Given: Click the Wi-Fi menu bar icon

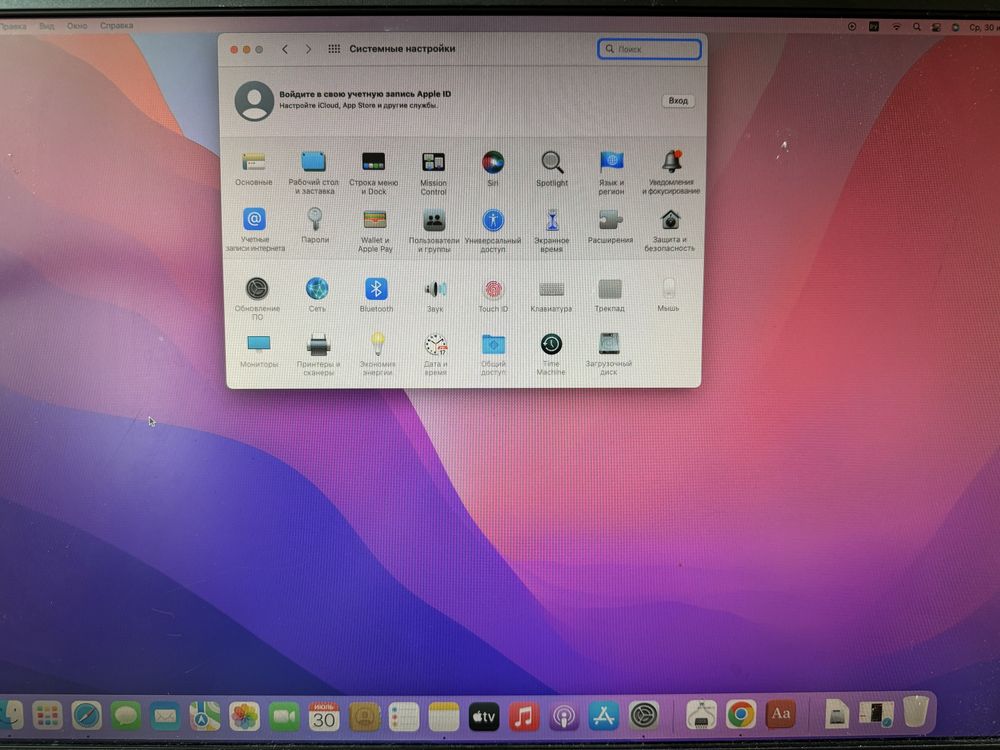Looking at the screenshot, I should pyautogui.click(x=896, y=27).
